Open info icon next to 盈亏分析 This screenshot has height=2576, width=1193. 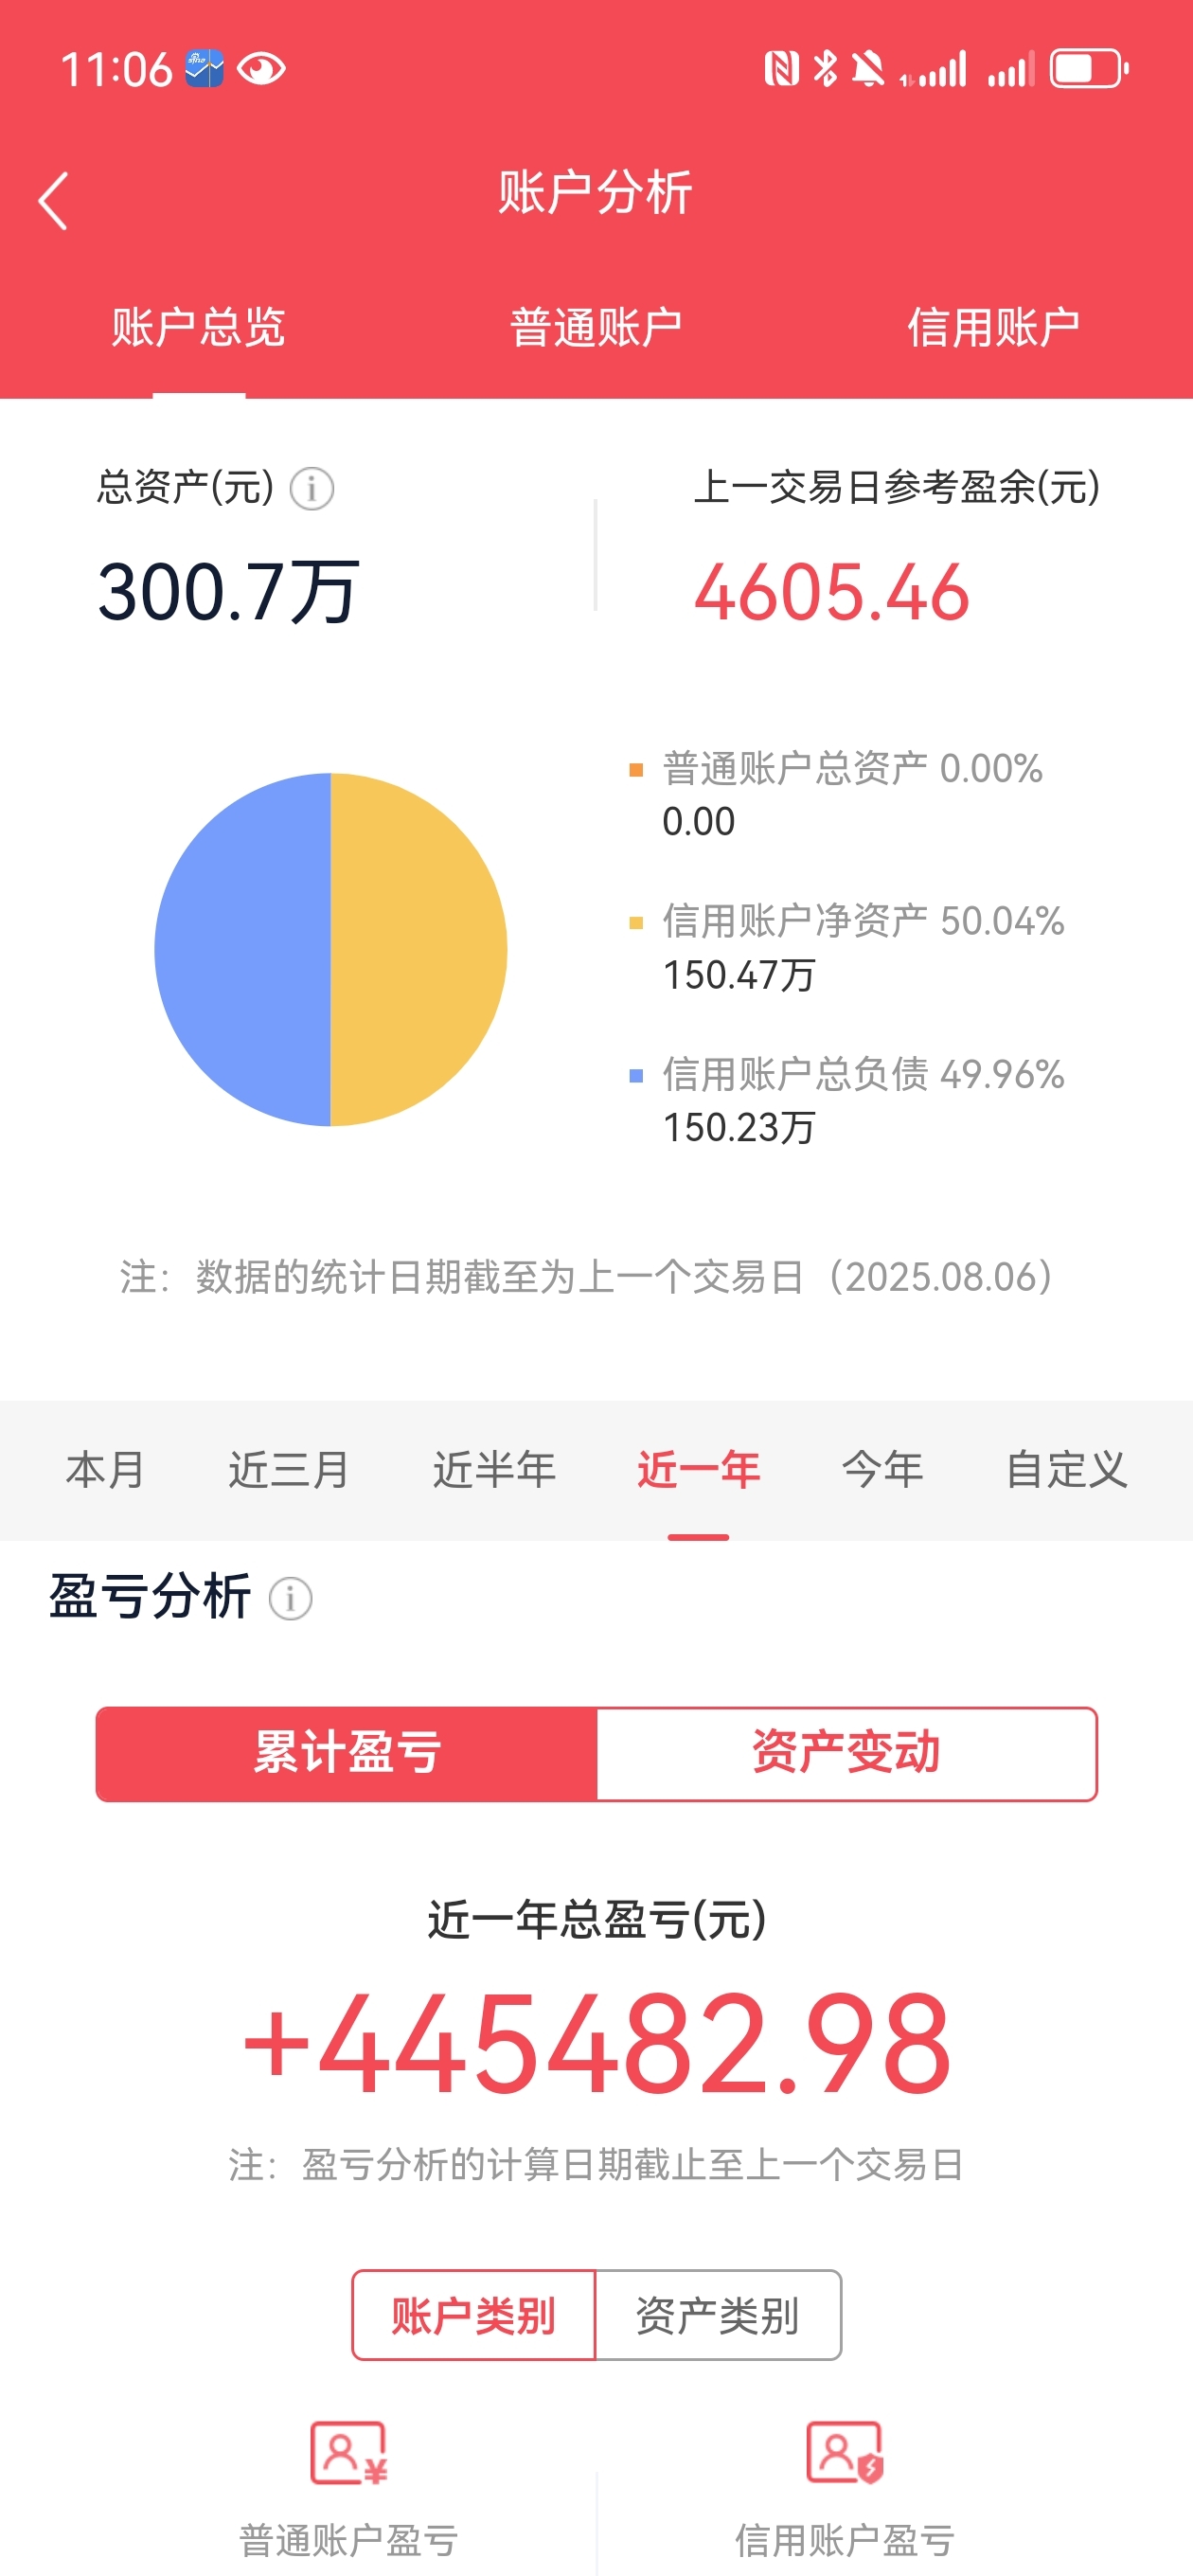(291, 1598)
